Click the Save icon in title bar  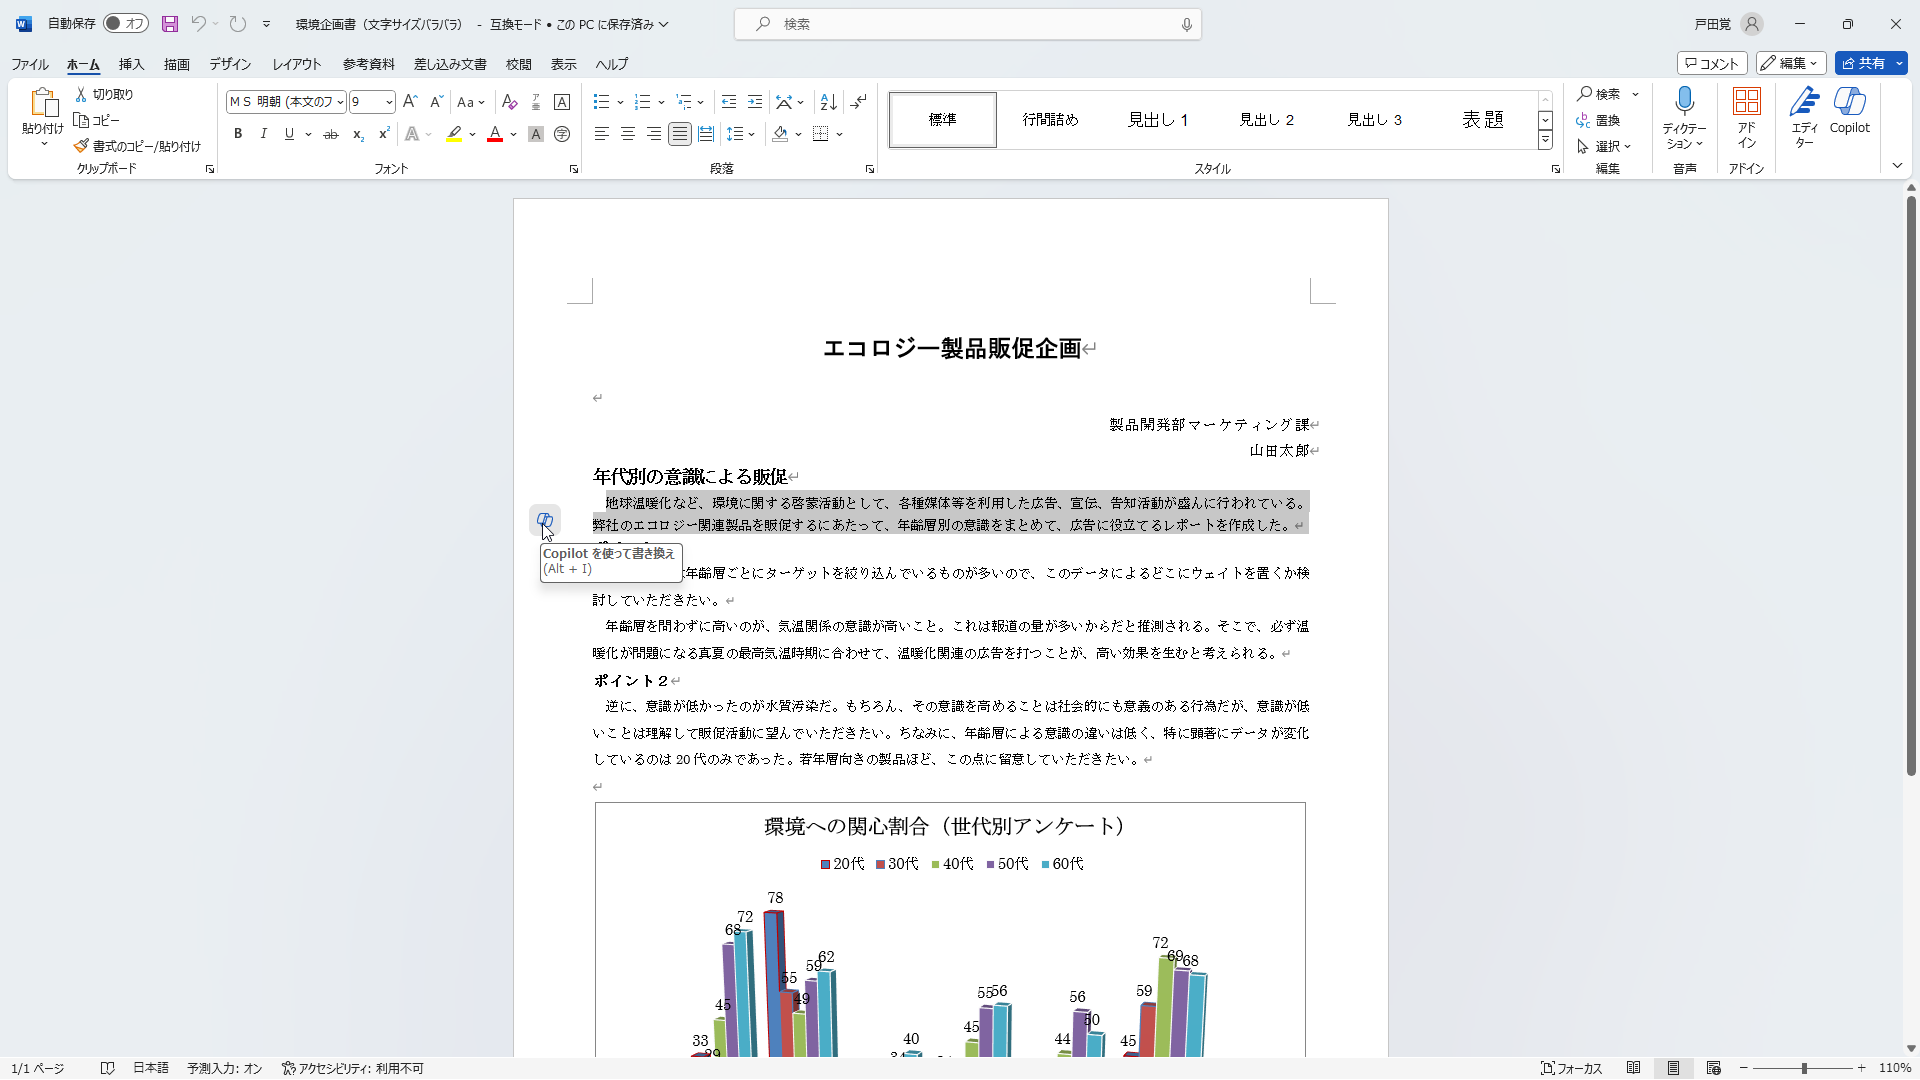click(170, 24)
